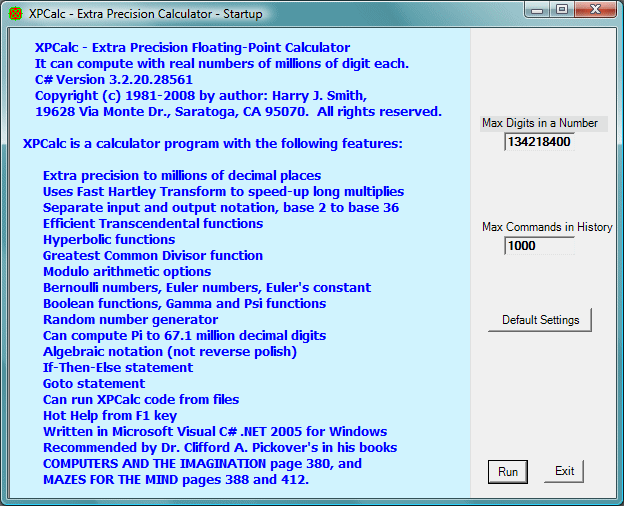Click 'Algebraic notation (not reverse polish)' line
Image resolution: width=624 pixels, height=506 pixels.
(170, 352)
